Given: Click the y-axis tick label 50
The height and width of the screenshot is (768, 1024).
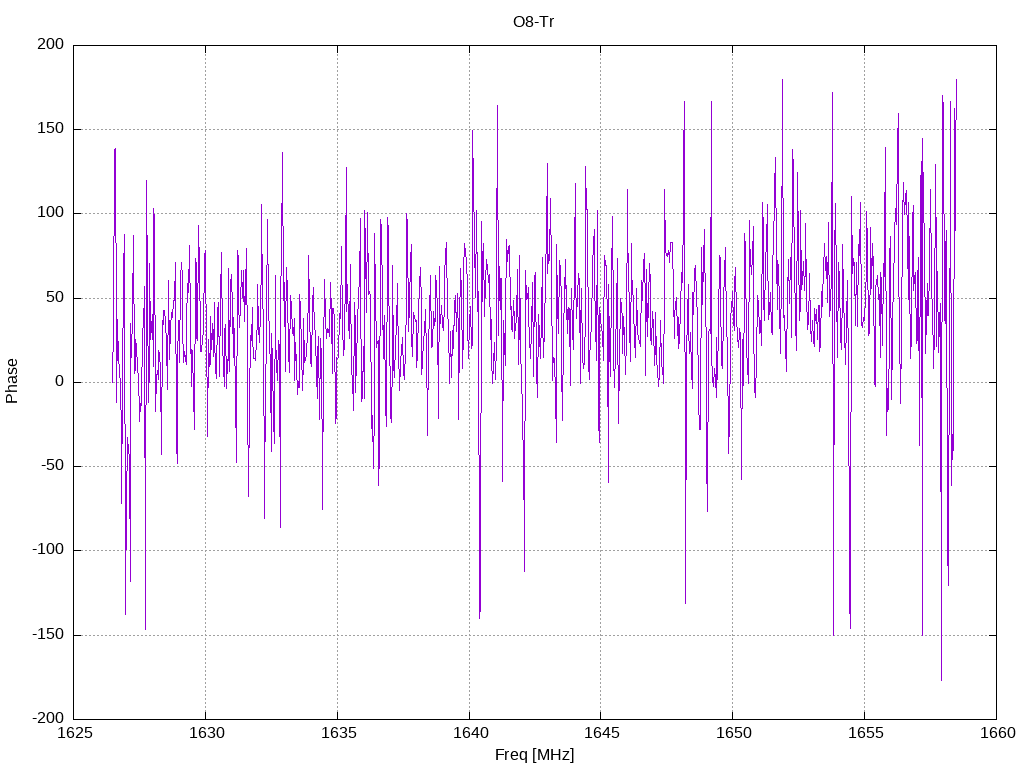Looking at the screenshot, I should [x=56, y=297].
